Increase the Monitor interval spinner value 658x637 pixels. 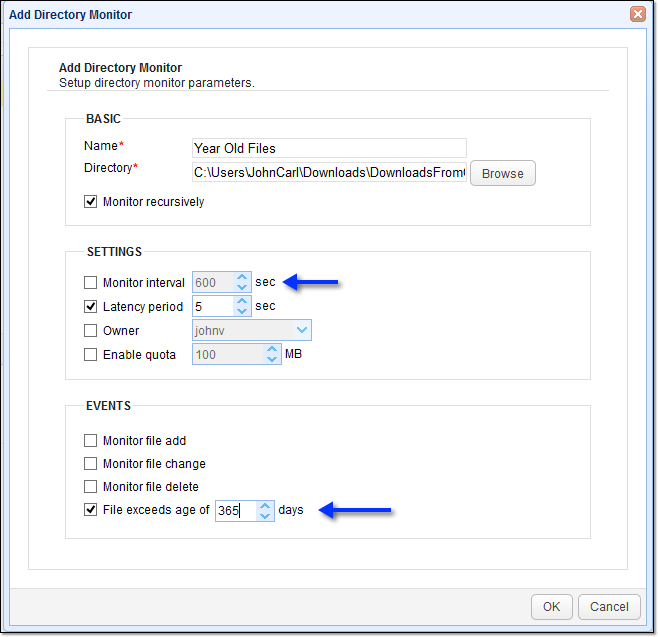(241, 278)
